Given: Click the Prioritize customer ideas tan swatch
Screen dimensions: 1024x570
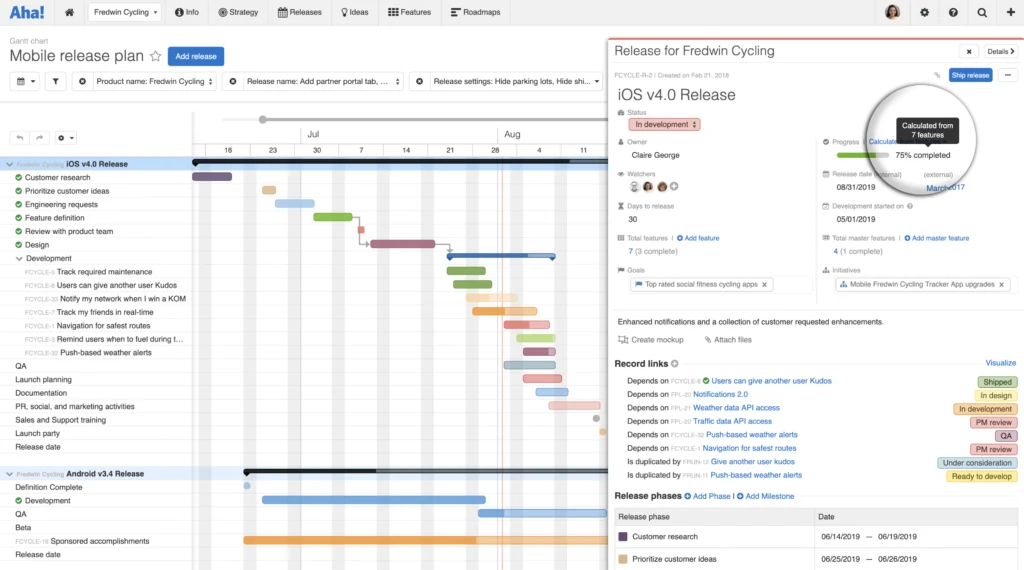Looking at the screenshot, I should 623,560.
